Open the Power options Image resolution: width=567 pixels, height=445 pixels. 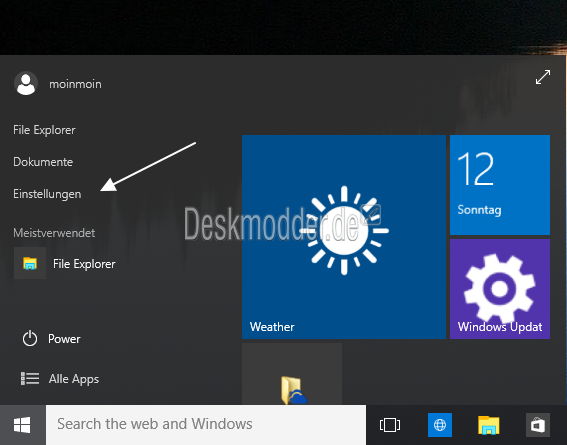(51, 339)
